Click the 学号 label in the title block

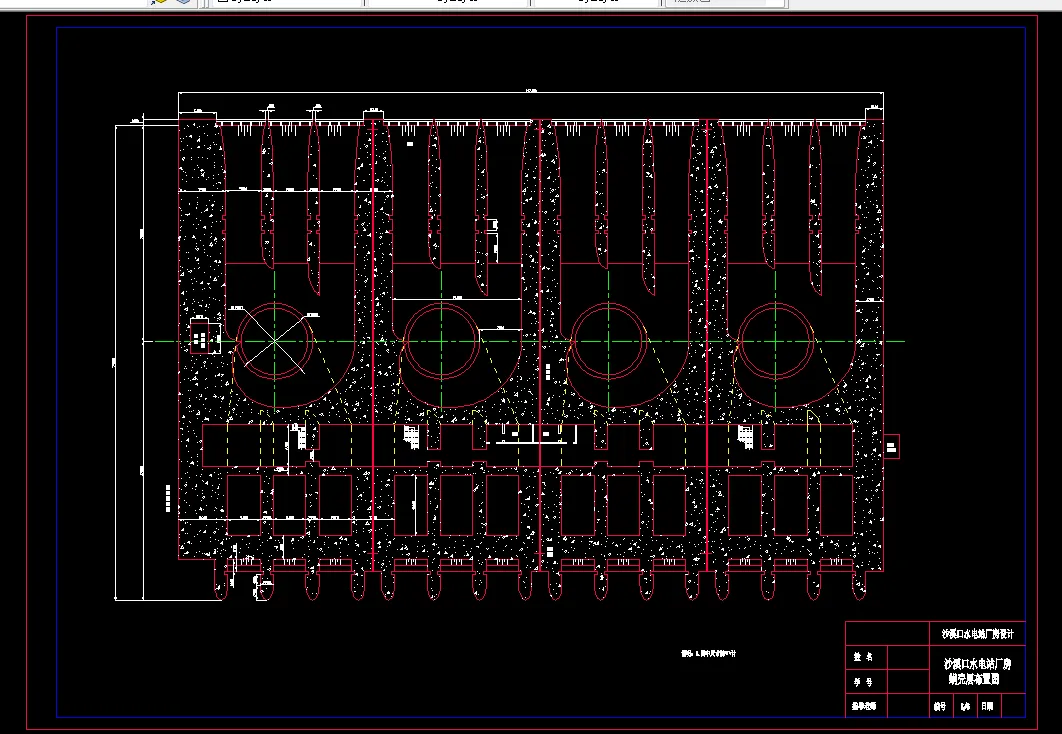point(863,683)
